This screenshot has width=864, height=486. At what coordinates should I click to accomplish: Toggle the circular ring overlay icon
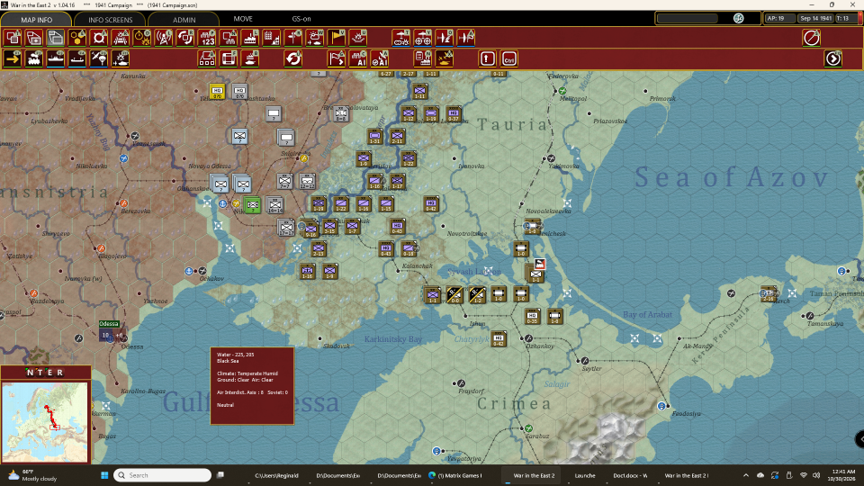click(99, 37)
